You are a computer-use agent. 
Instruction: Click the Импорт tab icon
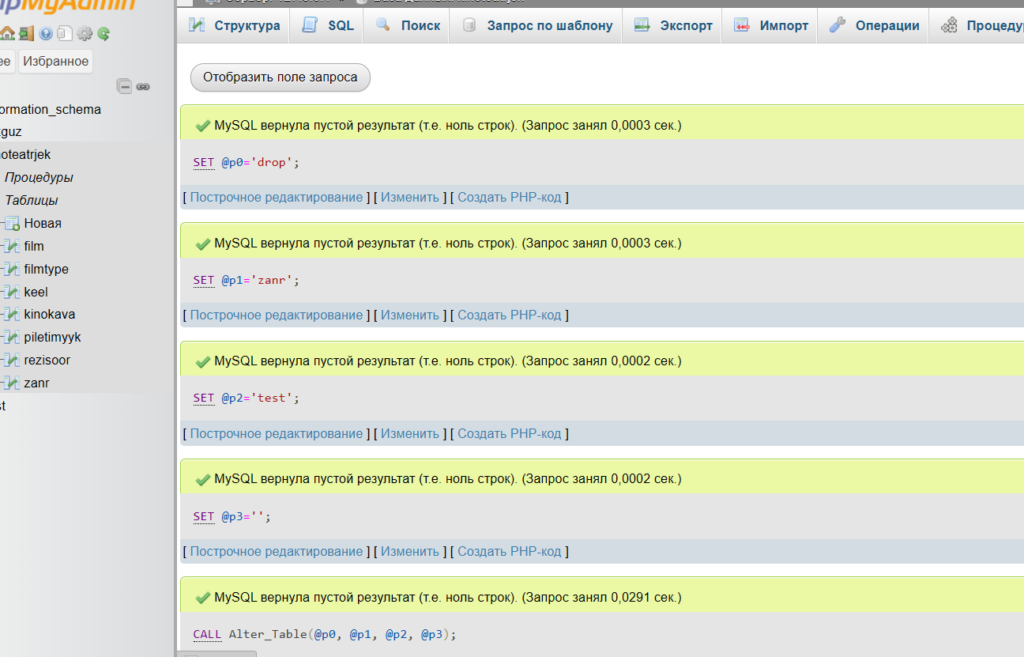(x=742, y=25)
